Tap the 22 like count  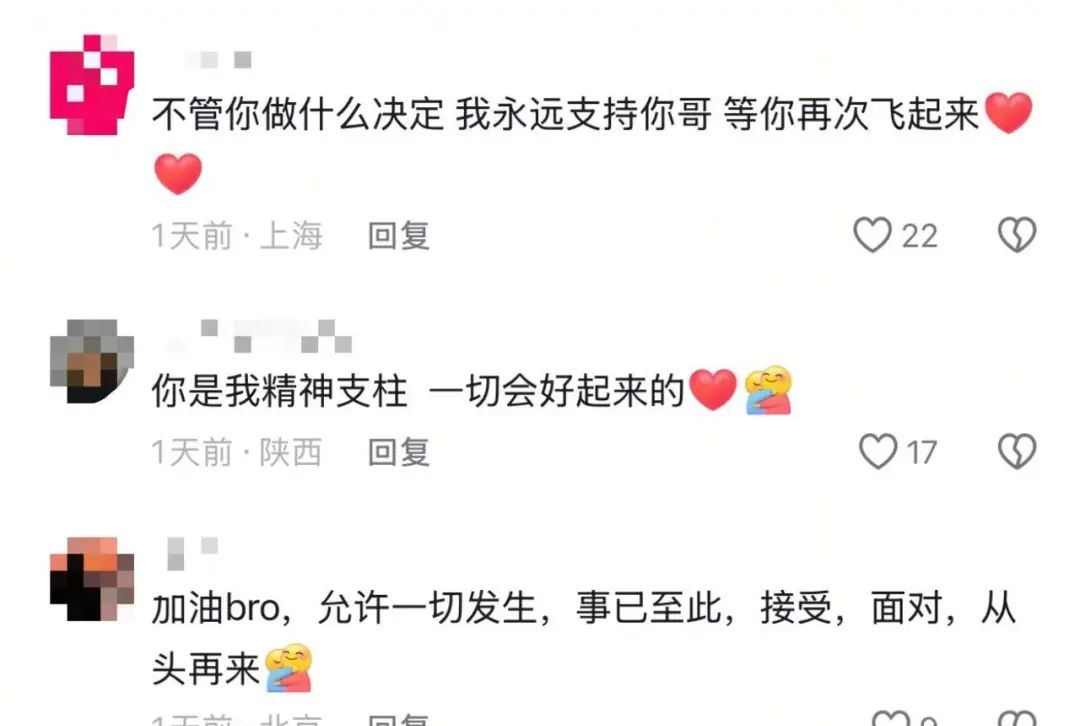point(920,236)
